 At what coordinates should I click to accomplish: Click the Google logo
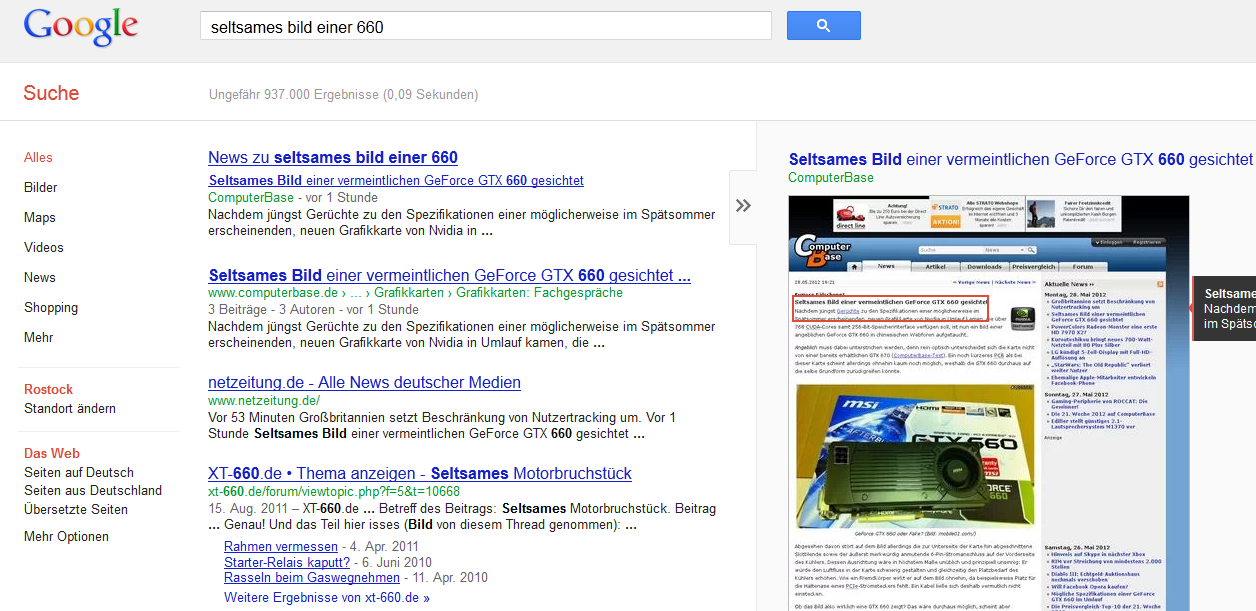[x=81, y=27]
